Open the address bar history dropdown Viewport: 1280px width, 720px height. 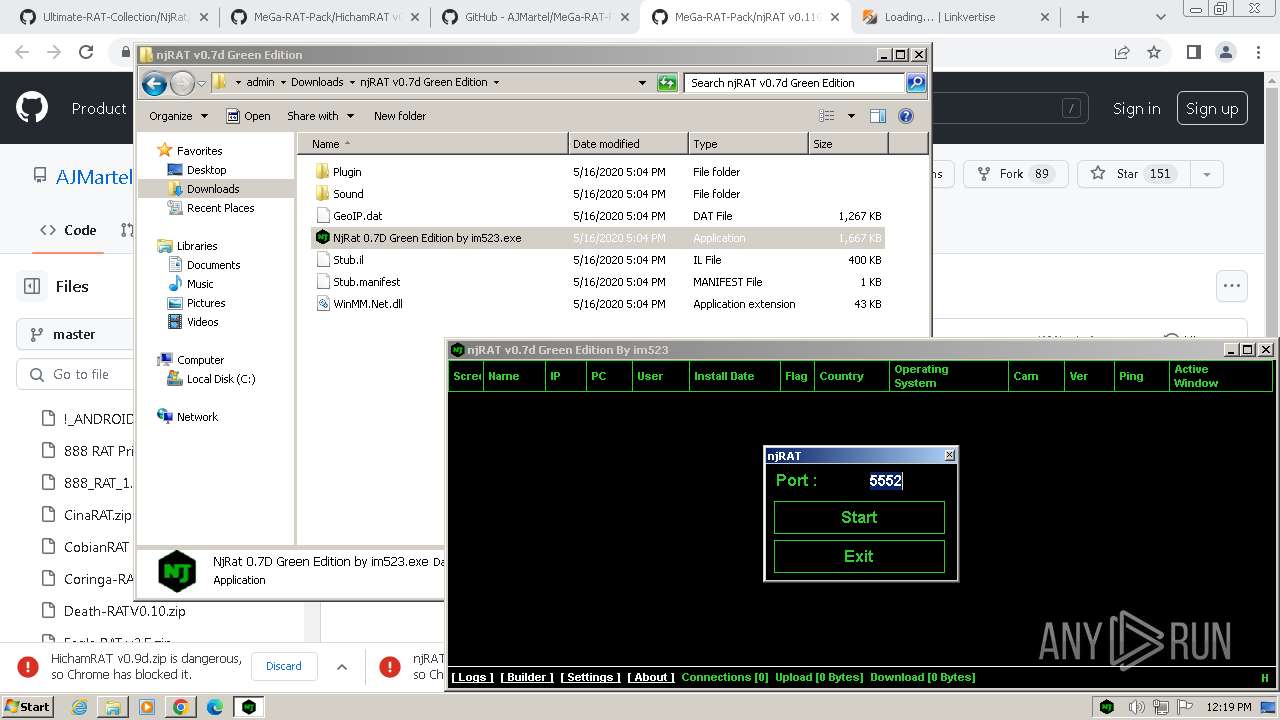(x=642, y=83)
